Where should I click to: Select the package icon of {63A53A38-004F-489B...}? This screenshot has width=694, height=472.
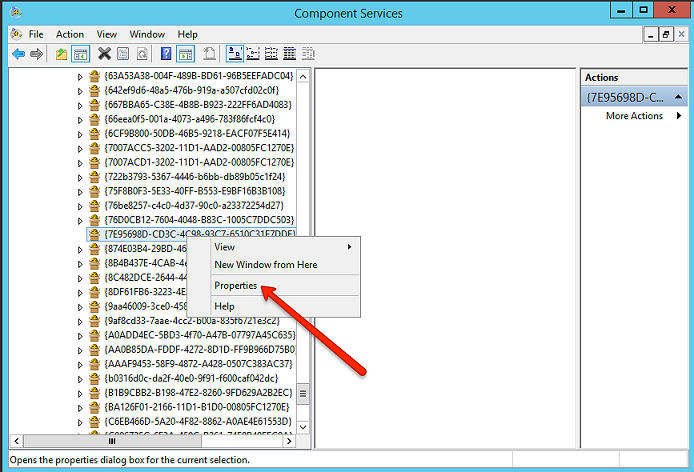95,75
